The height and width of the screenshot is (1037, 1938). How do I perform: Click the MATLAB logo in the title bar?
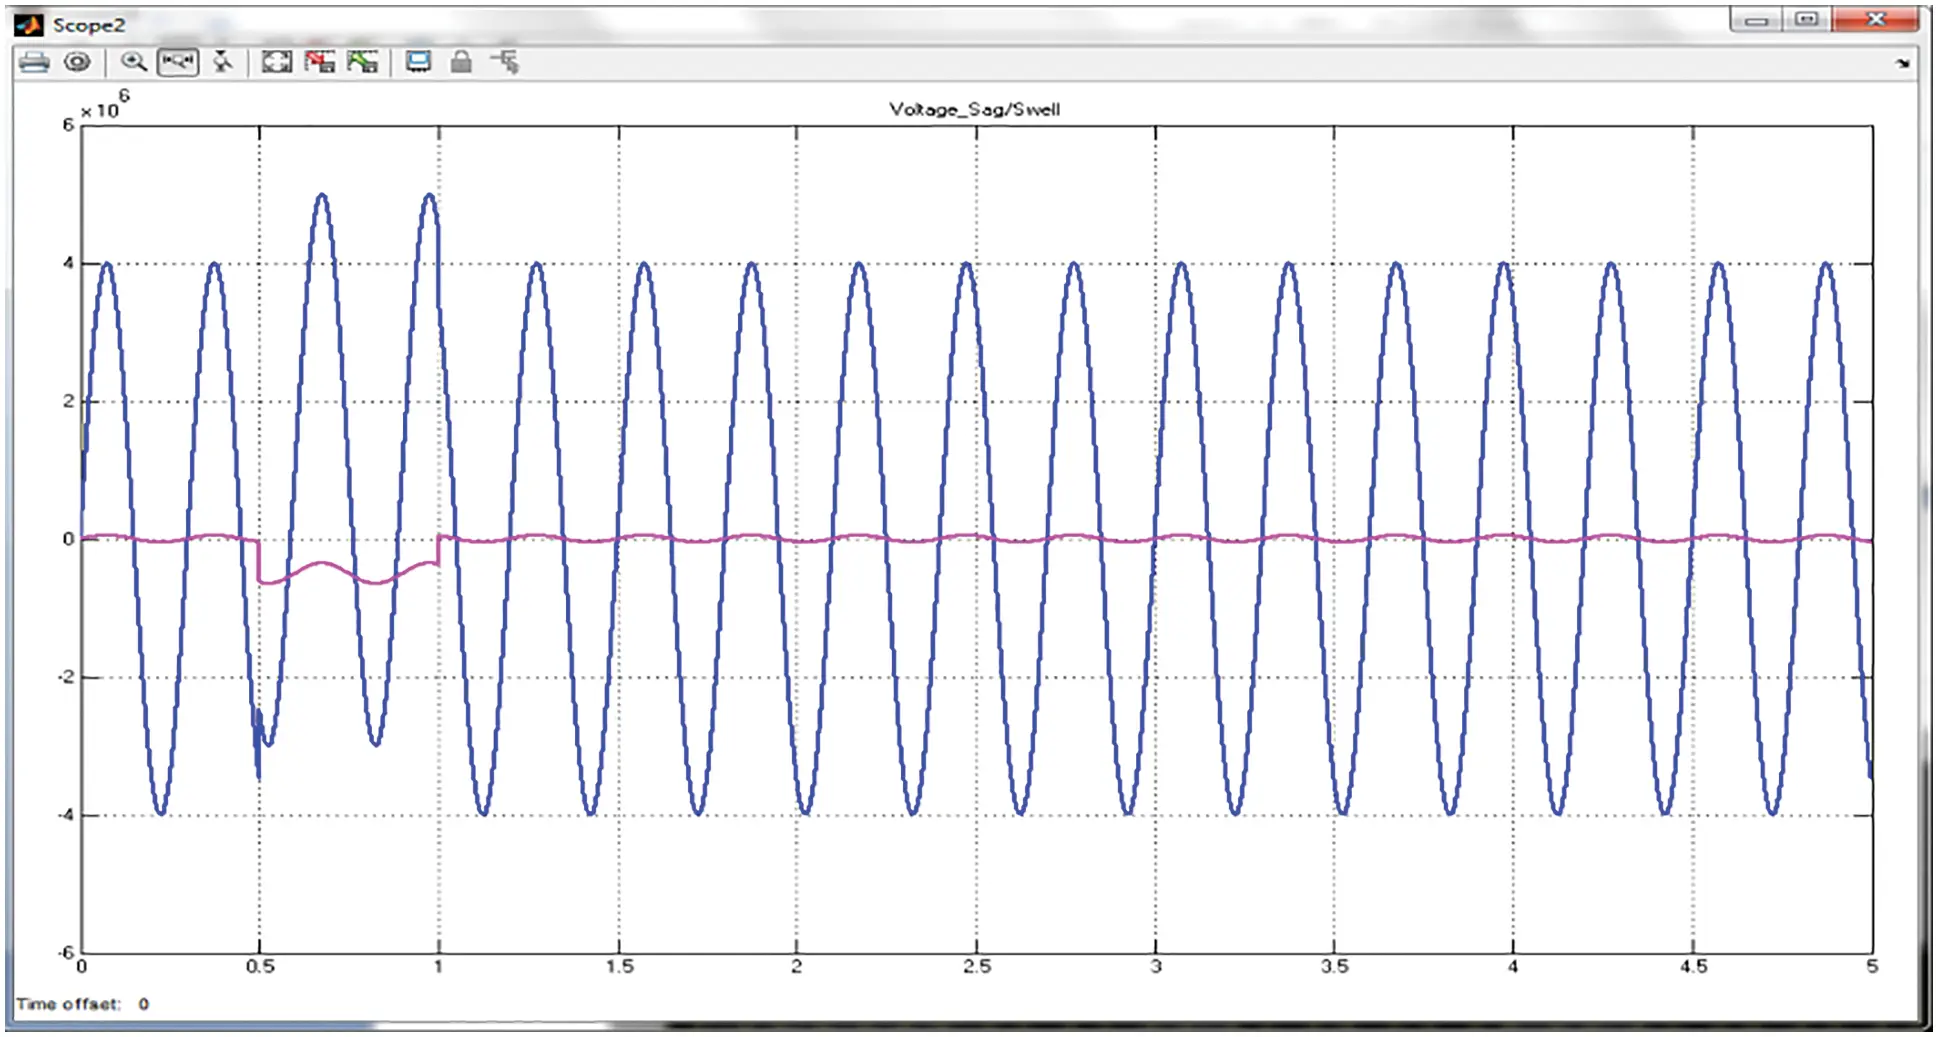(x=29, y=24)
